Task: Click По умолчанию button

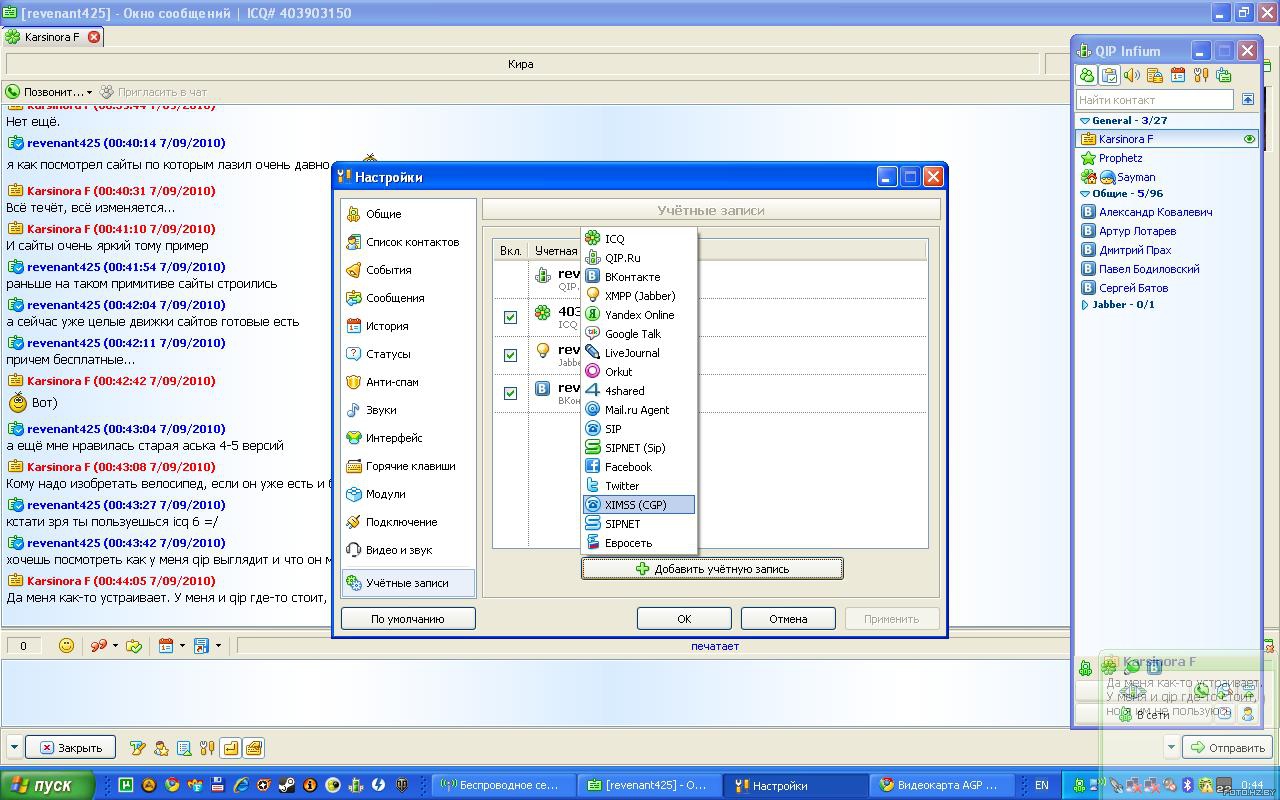Action: pos(408,619)
